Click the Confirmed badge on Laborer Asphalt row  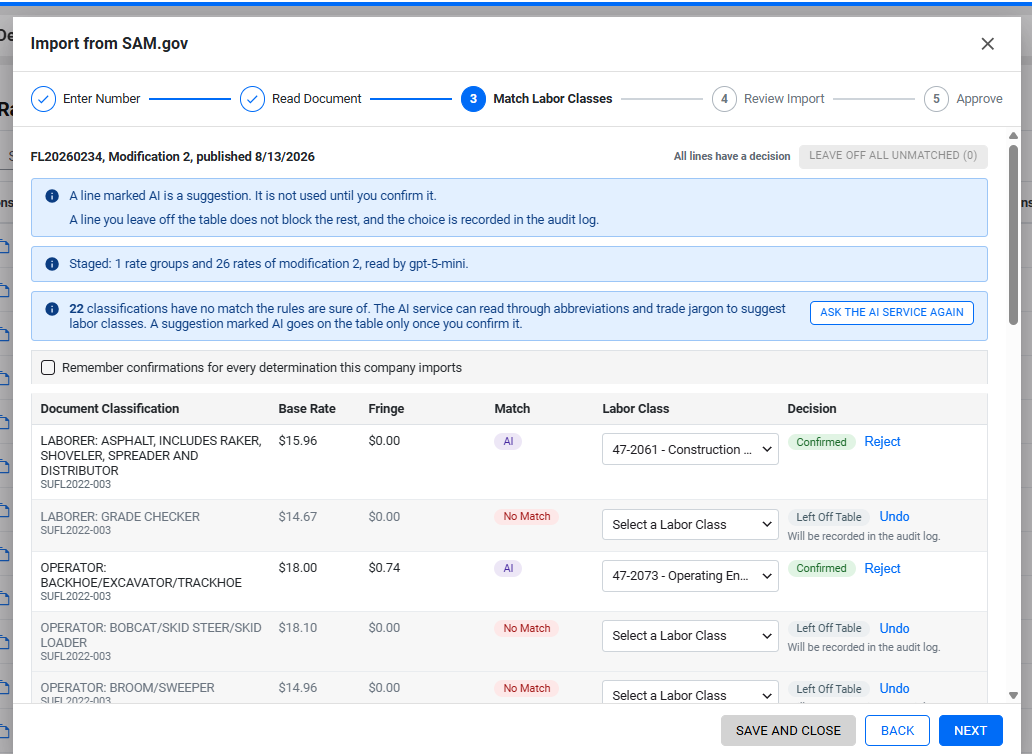click(x=821, y=442)
